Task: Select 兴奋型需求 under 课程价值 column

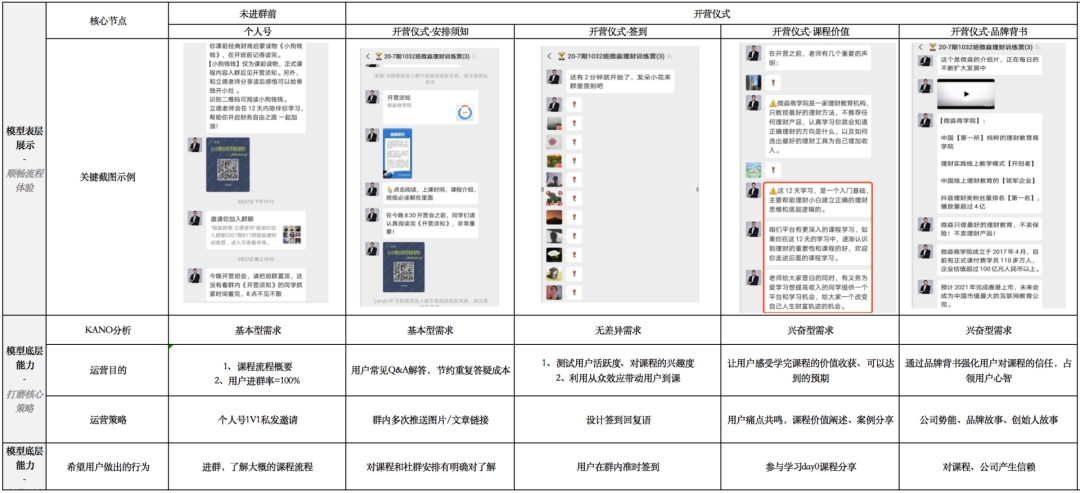Action: coord(810,330)
